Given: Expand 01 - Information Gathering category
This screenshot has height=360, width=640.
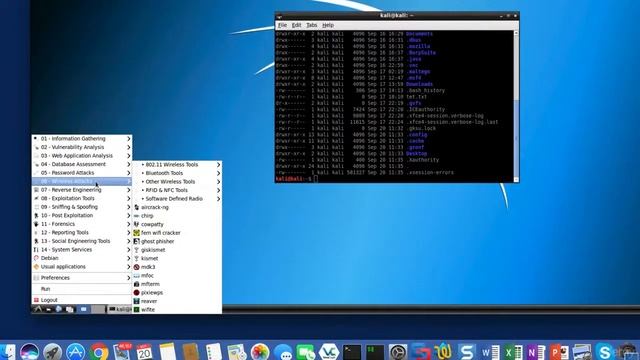Looking at the screenshot, I should 82,139.
